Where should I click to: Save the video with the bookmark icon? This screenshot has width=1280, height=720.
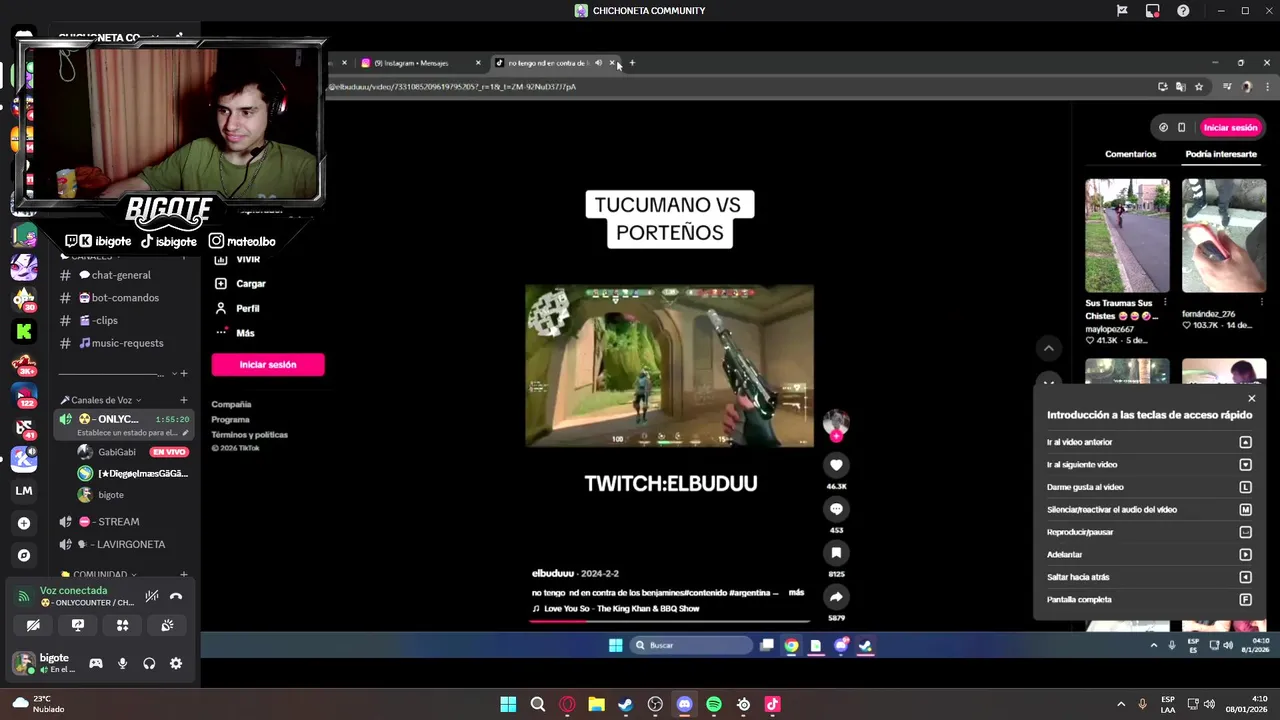(x=836, y=553)
